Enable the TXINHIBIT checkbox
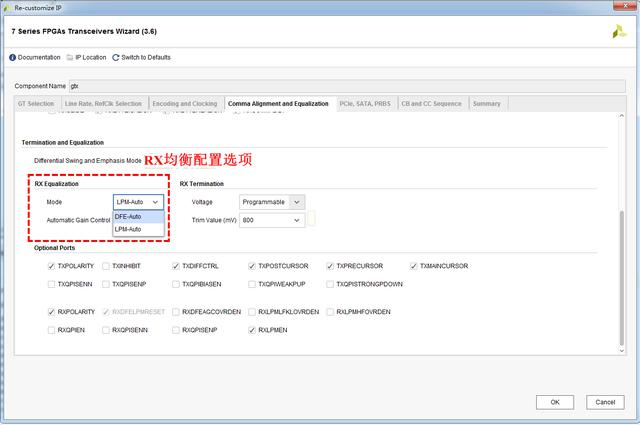This screenshot has width=640, height=425. (x=106, y=266)
